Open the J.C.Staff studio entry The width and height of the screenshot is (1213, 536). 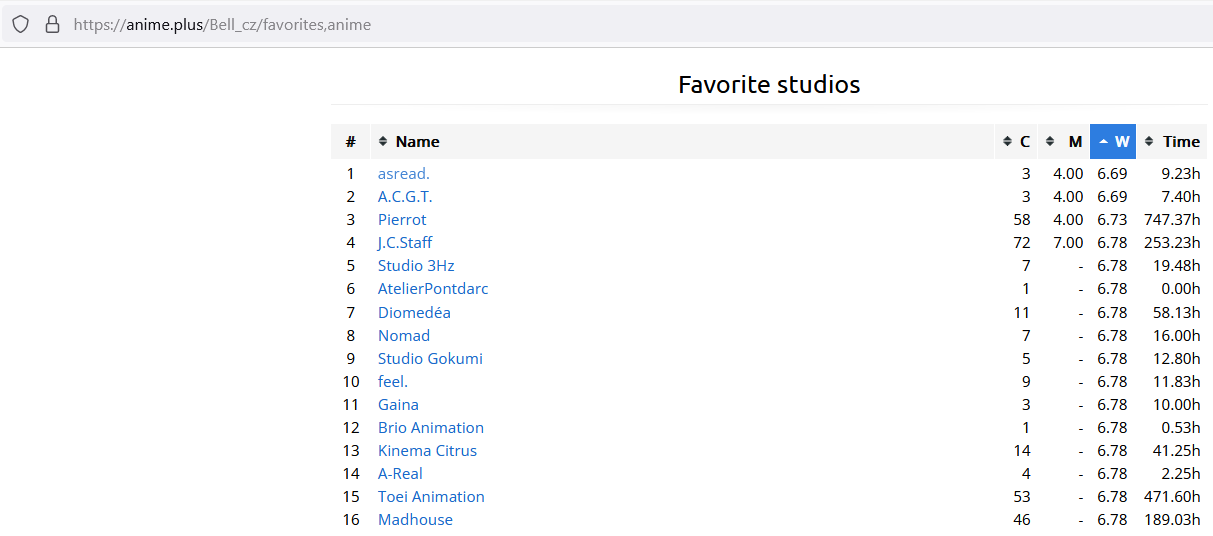(x=405, y=243)
